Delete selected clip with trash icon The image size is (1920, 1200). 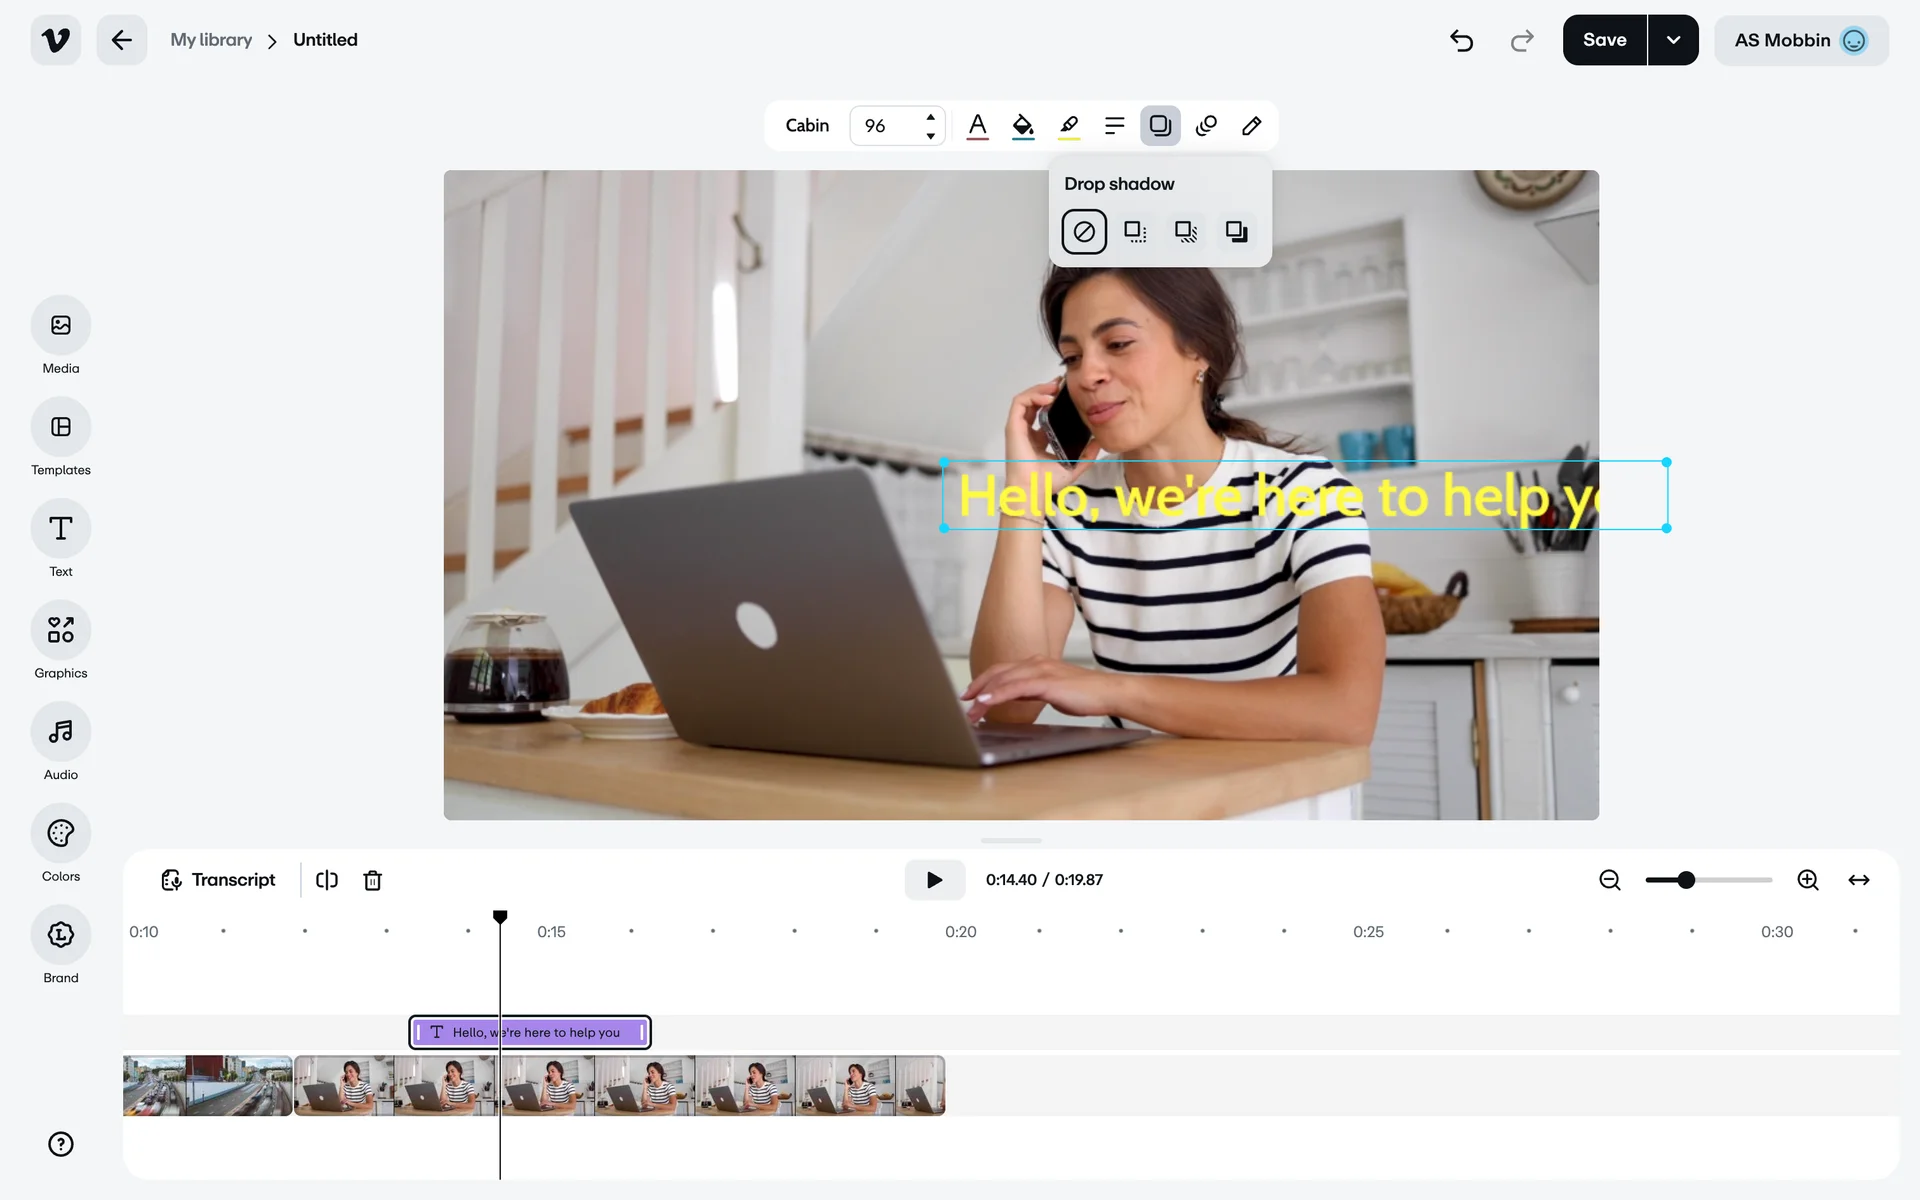(x=372, y=880)
